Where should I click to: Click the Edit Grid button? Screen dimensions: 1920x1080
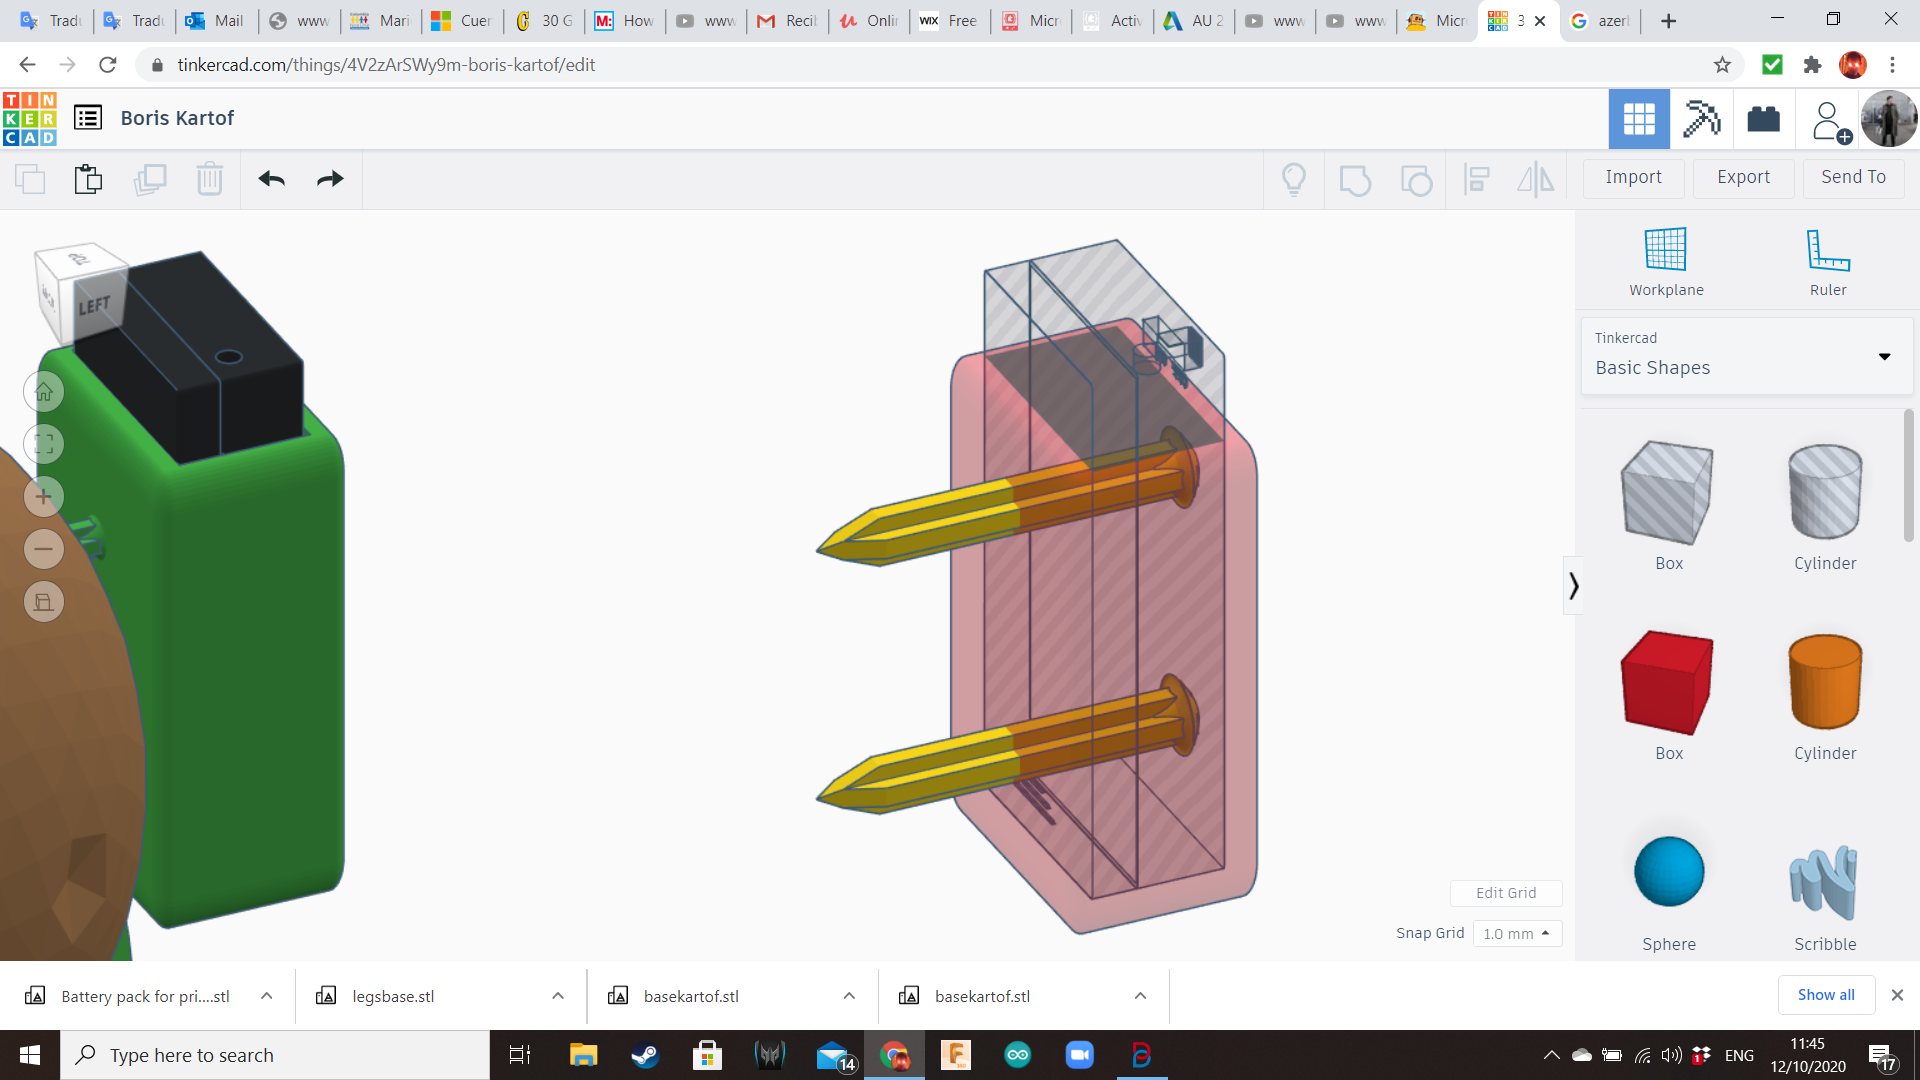[1505, 893]
